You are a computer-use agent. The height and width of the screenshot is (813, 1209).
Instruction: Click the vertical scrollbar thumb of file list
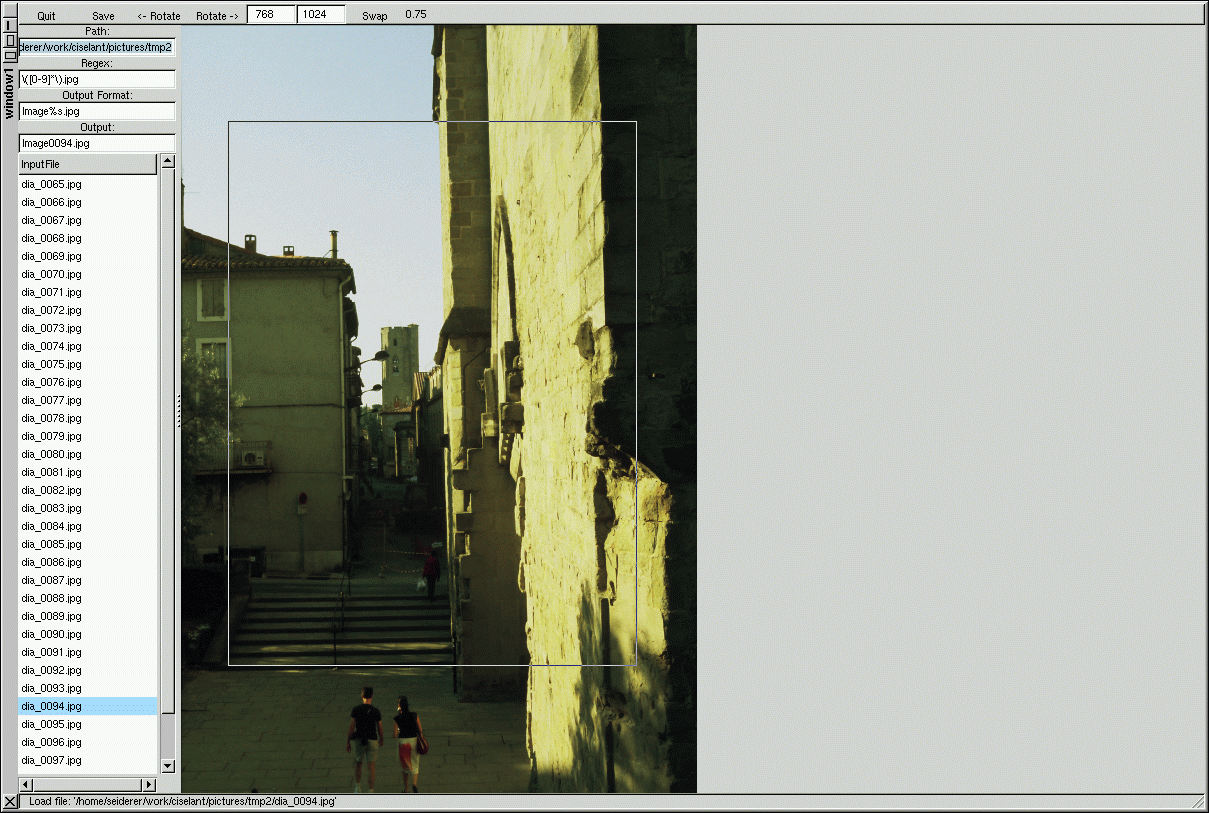[168, 440]
